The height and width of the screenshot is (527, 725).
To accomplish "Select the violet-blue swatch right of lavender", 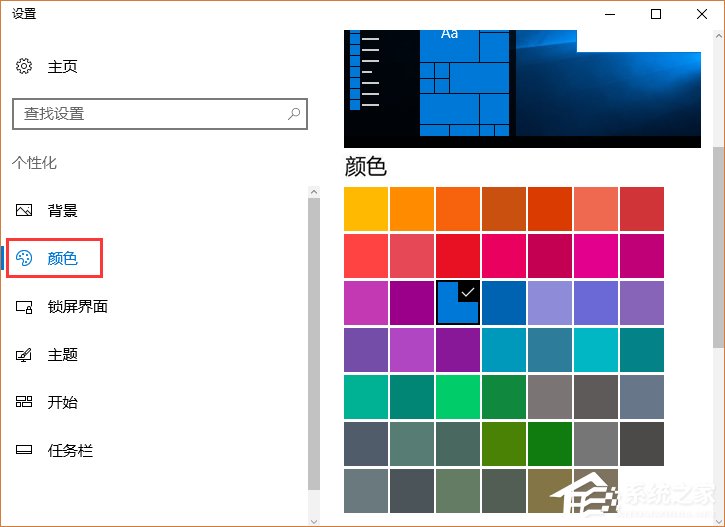I will tap(596, 303).
